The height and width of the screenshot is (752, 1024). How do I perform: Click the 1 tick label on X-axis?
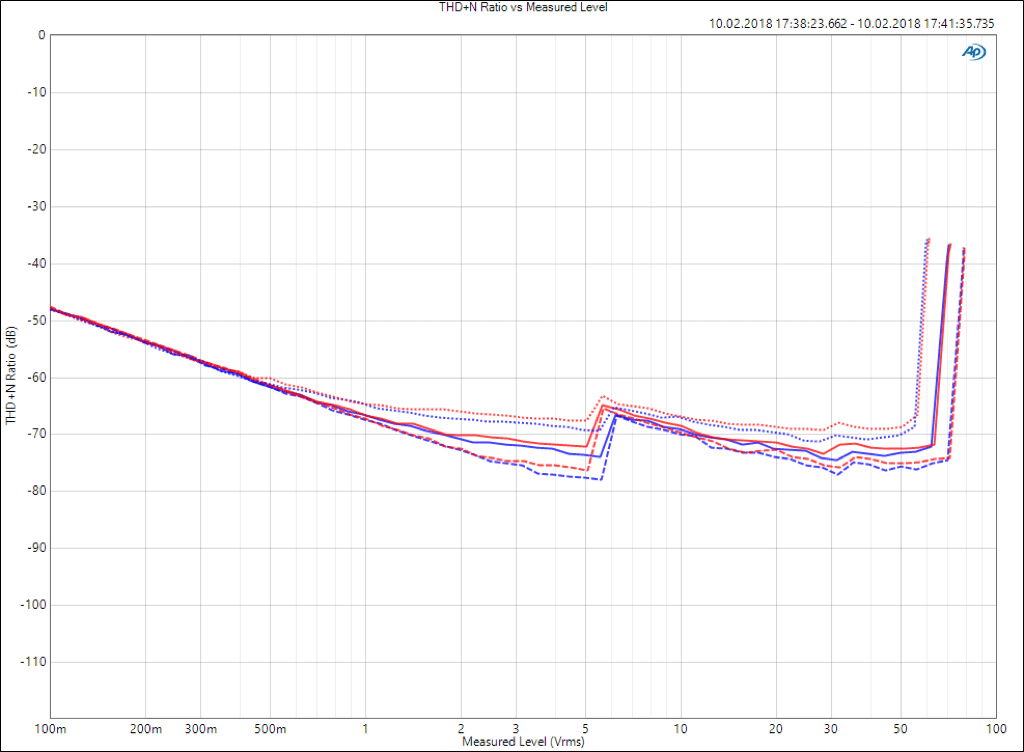click(x=366, y=727)
